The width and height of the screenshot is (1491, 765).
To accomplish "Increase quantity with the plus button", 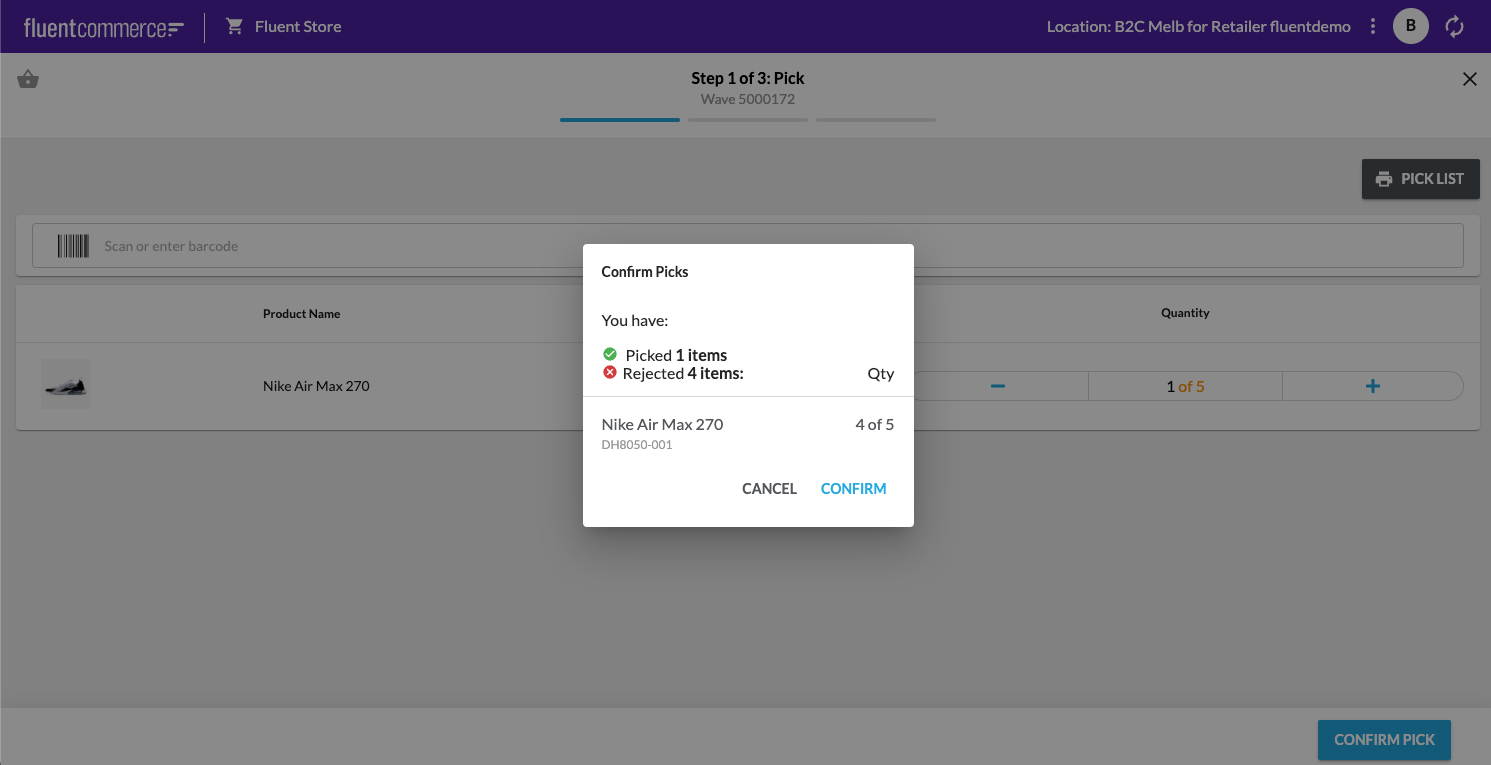I will pyautogui.click(x=1372, y=386).
